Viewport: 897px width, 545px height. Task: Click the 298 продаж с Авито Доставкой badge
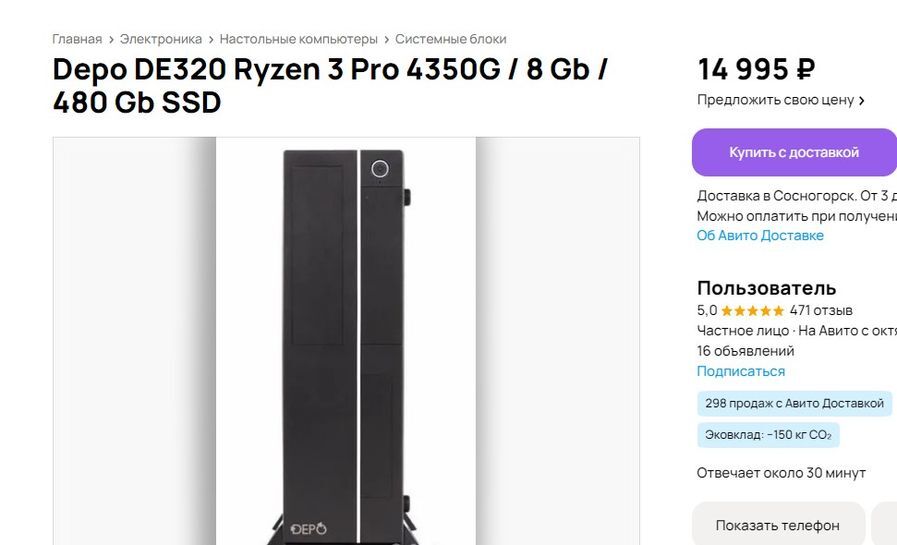click(x=794, y=404)
